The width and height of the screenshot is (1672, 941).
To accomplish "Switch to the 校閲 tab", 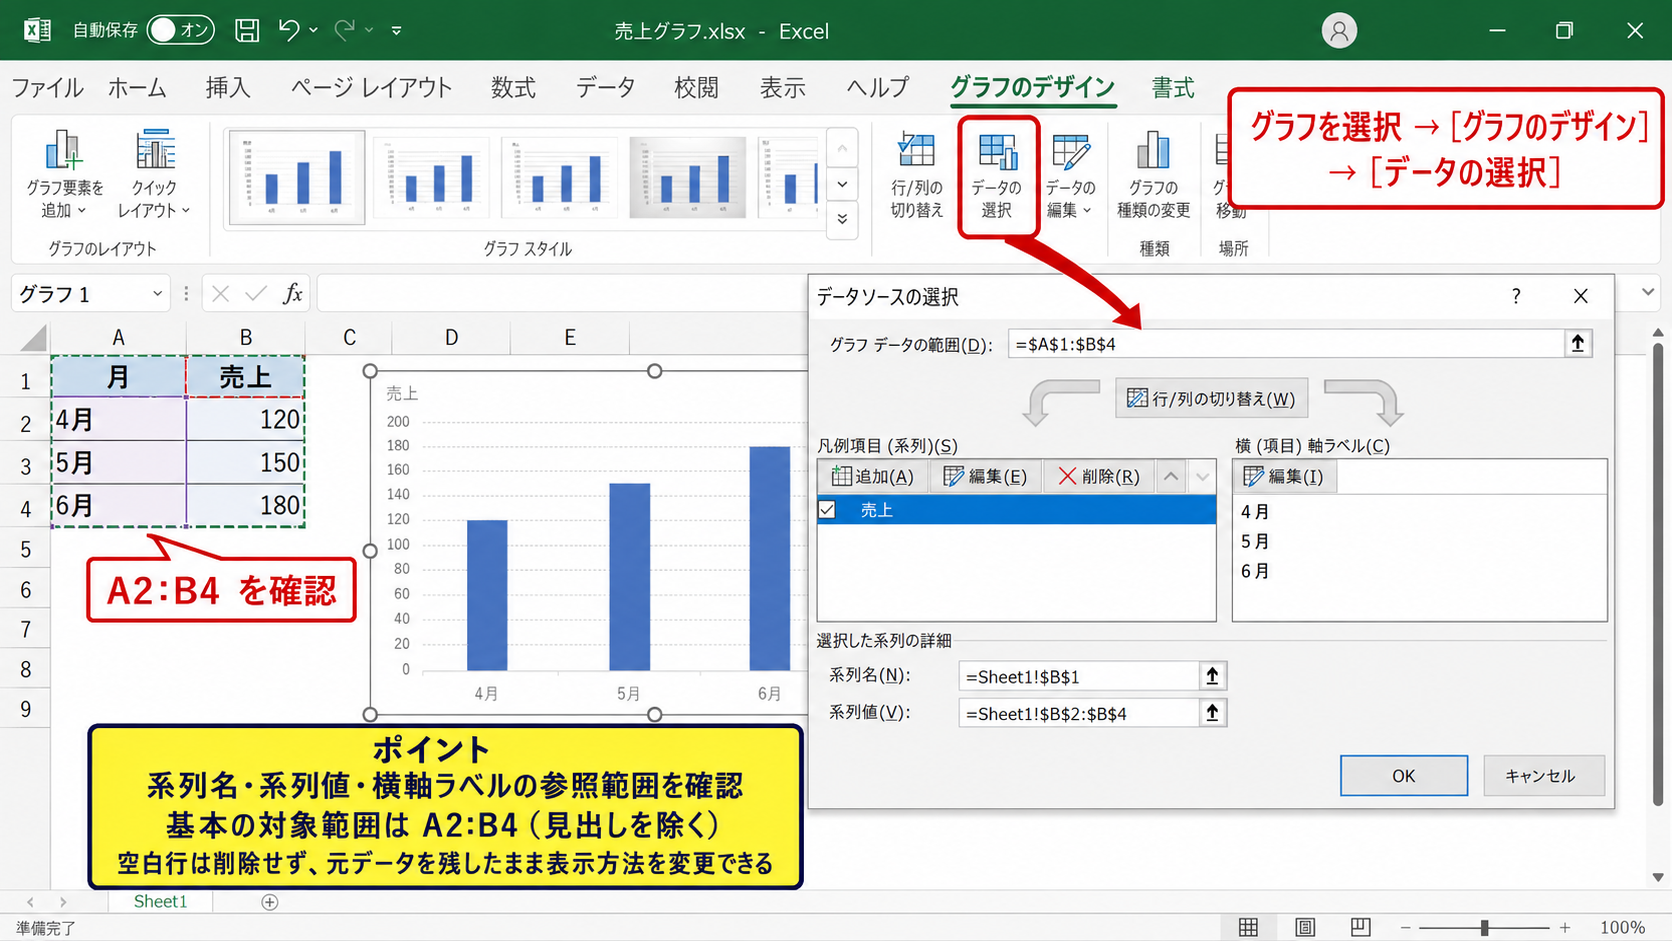I will pyautogui.click(x=696, y=88).
